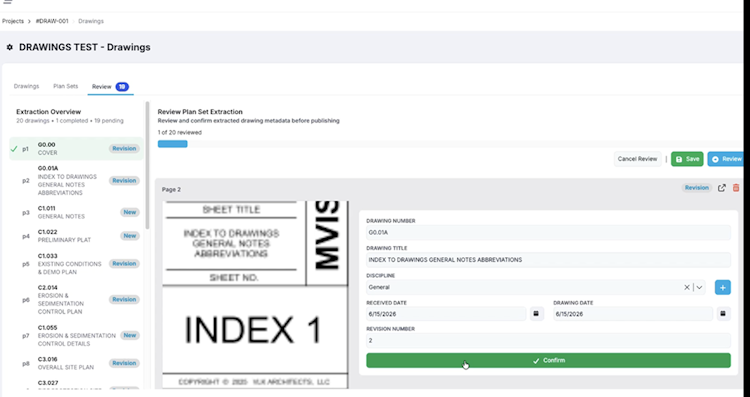Select p5 C1.033 Existing Conditions item

[76, 264]
